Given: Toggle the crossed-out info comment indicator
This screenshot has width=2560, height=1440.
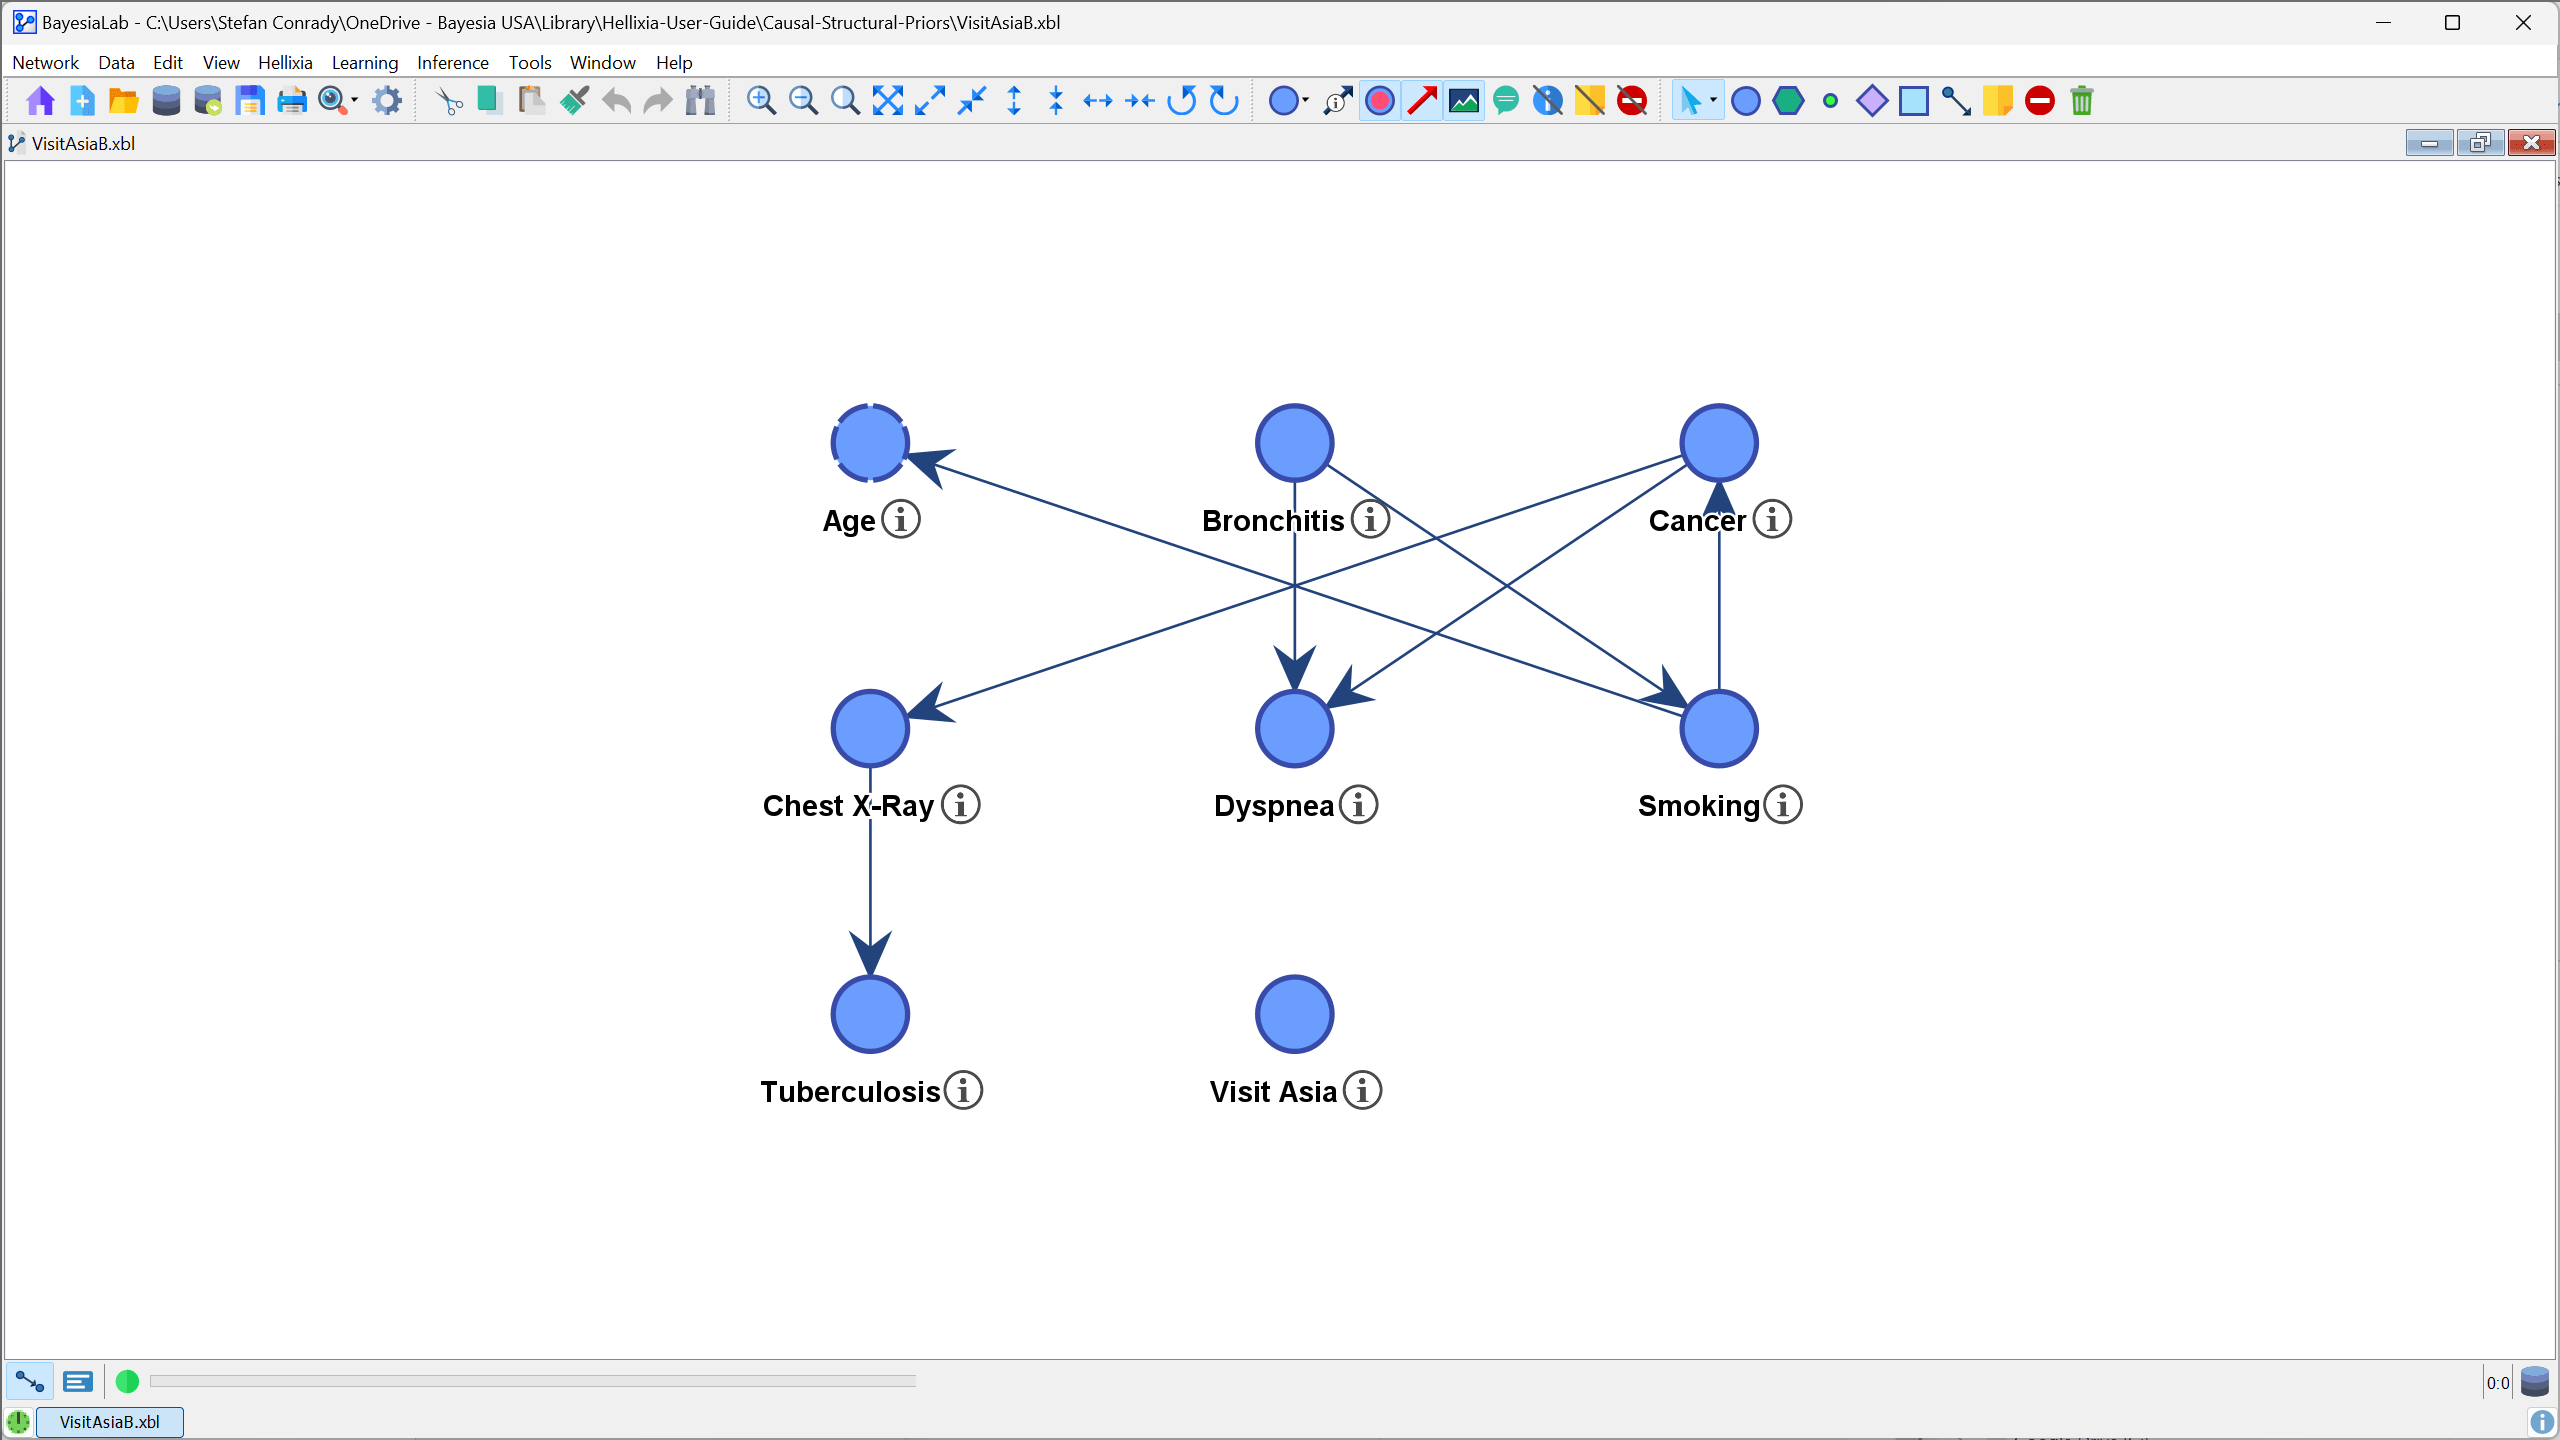Looking at the screenshot, I should [x=1547, y=101].
